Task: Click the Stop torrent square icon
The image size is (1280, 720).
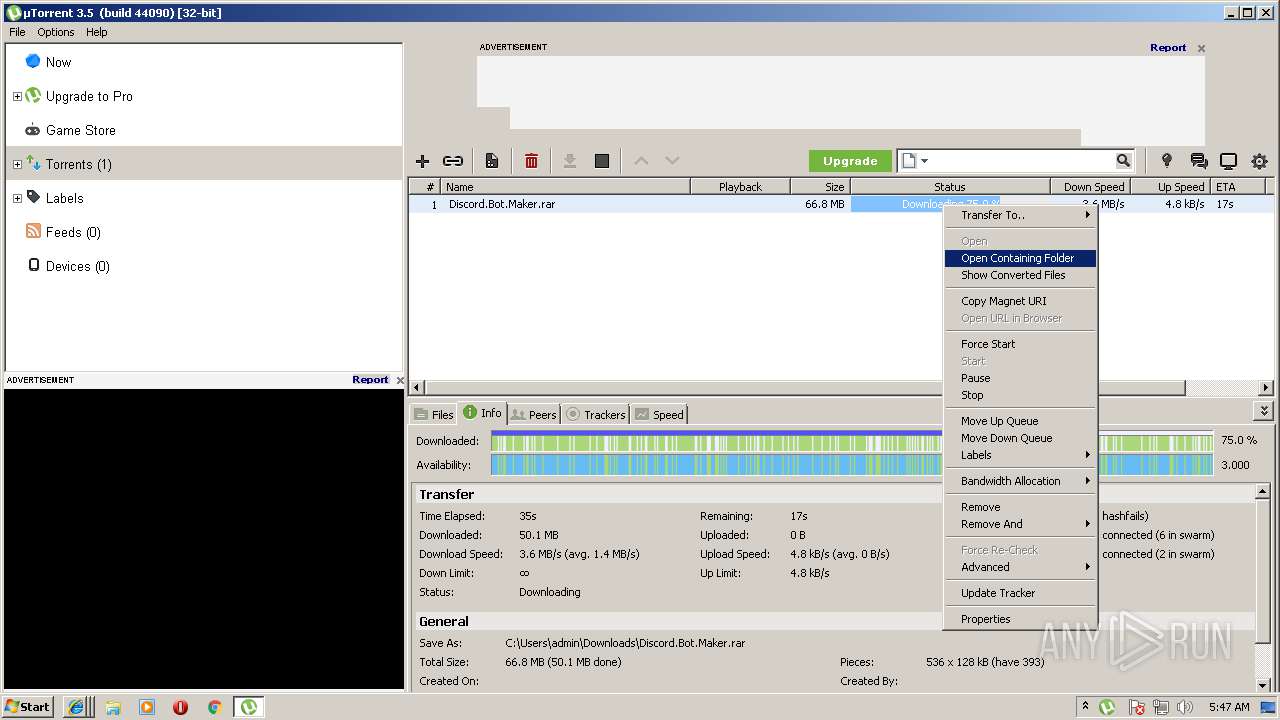Action: tap(602, 161)
